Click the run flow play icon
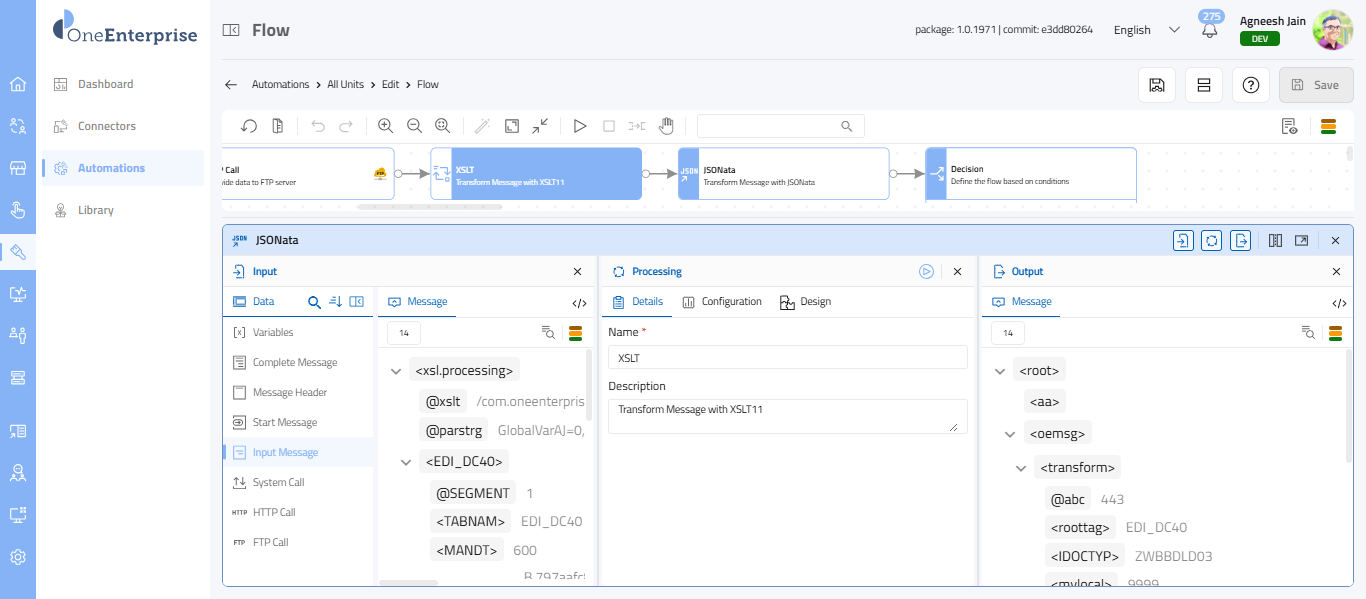The height and width of the screenshot is (599, 1366). pos(580,126)
